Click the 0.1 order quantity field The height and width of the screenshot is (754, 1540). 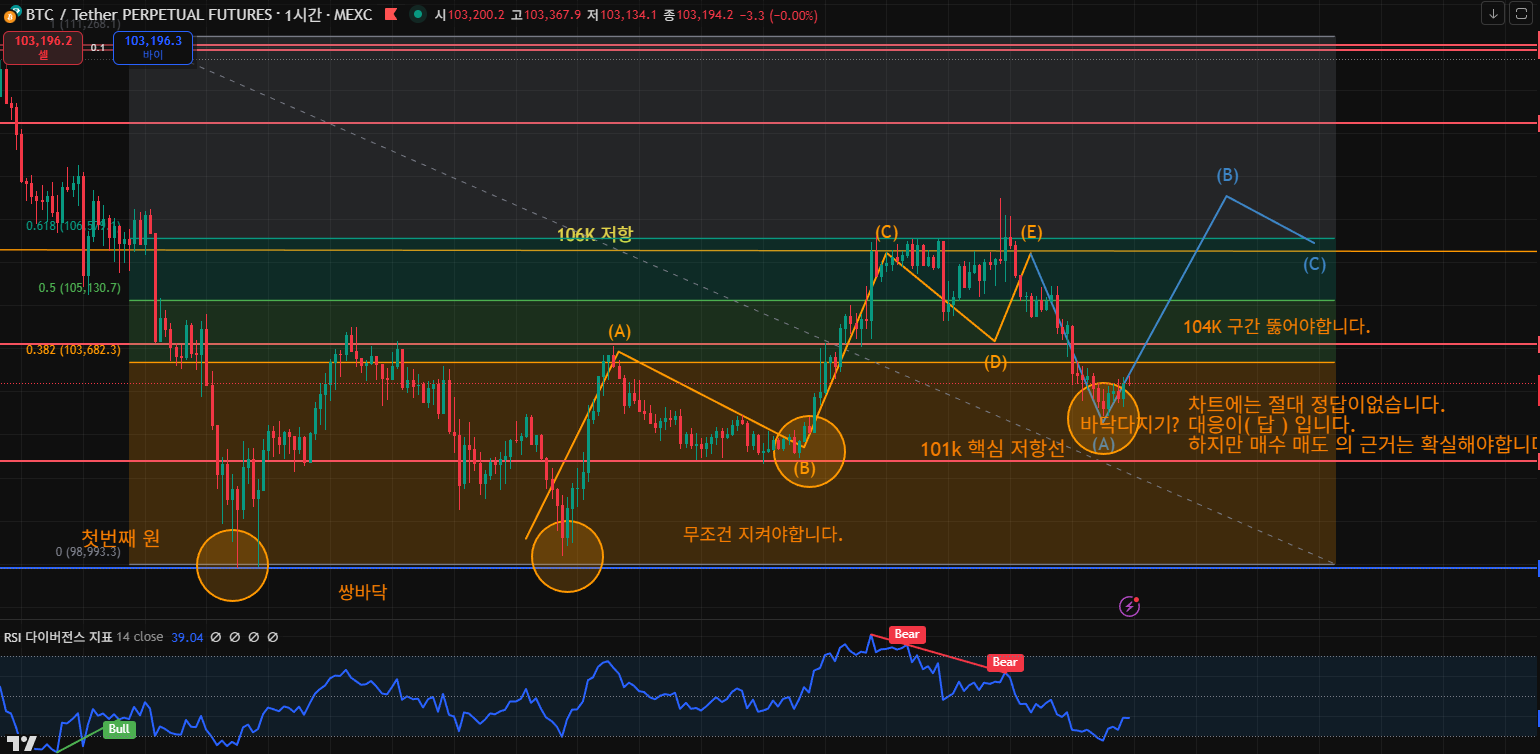point(97,47)
